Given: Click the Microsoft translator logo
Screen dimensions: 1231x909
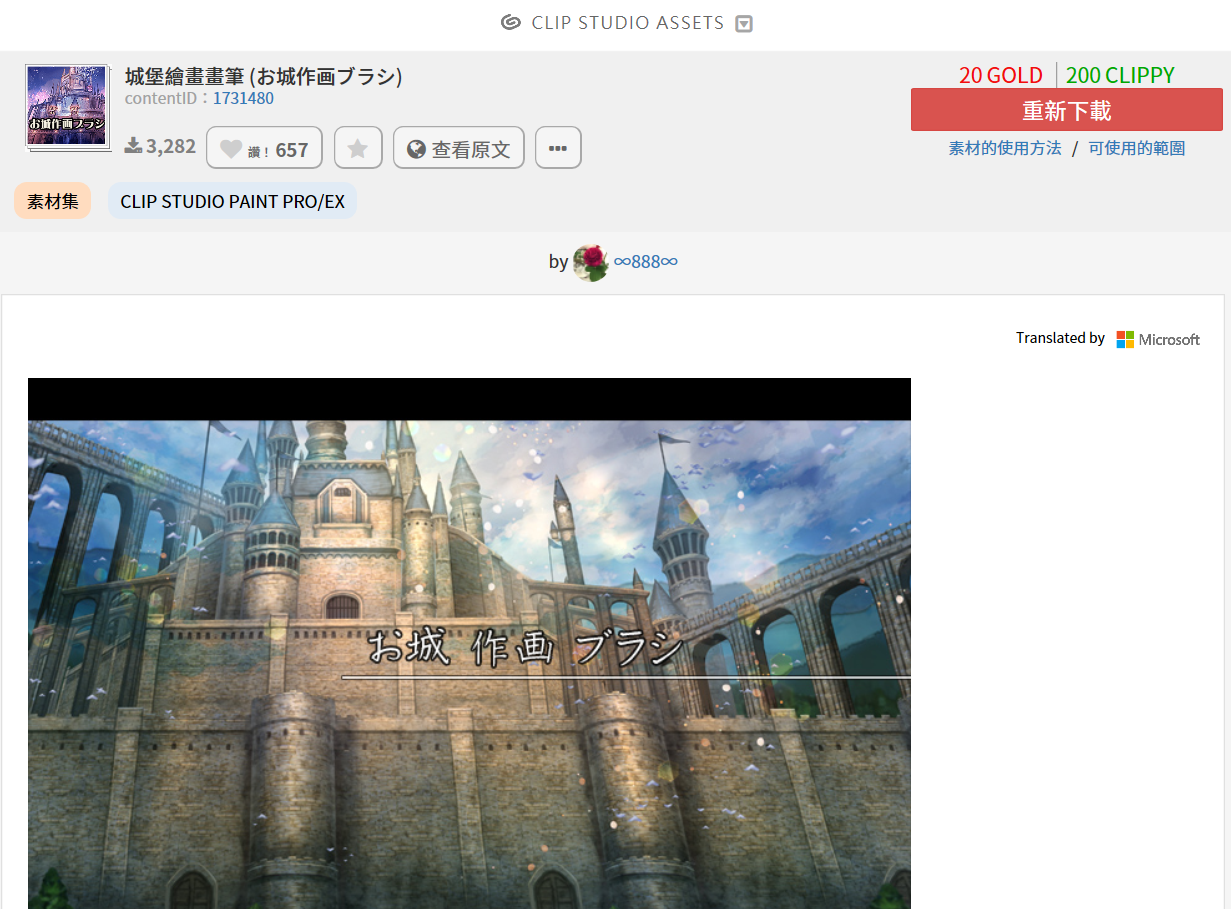Looking at the screenshot, I should 1158,339.
